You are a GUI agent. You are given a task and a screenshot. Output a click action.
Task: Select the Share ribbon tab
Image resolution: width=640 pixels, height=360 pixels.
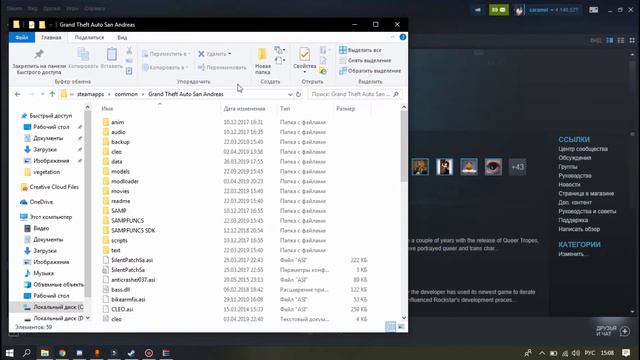click(x=89, y=37)
